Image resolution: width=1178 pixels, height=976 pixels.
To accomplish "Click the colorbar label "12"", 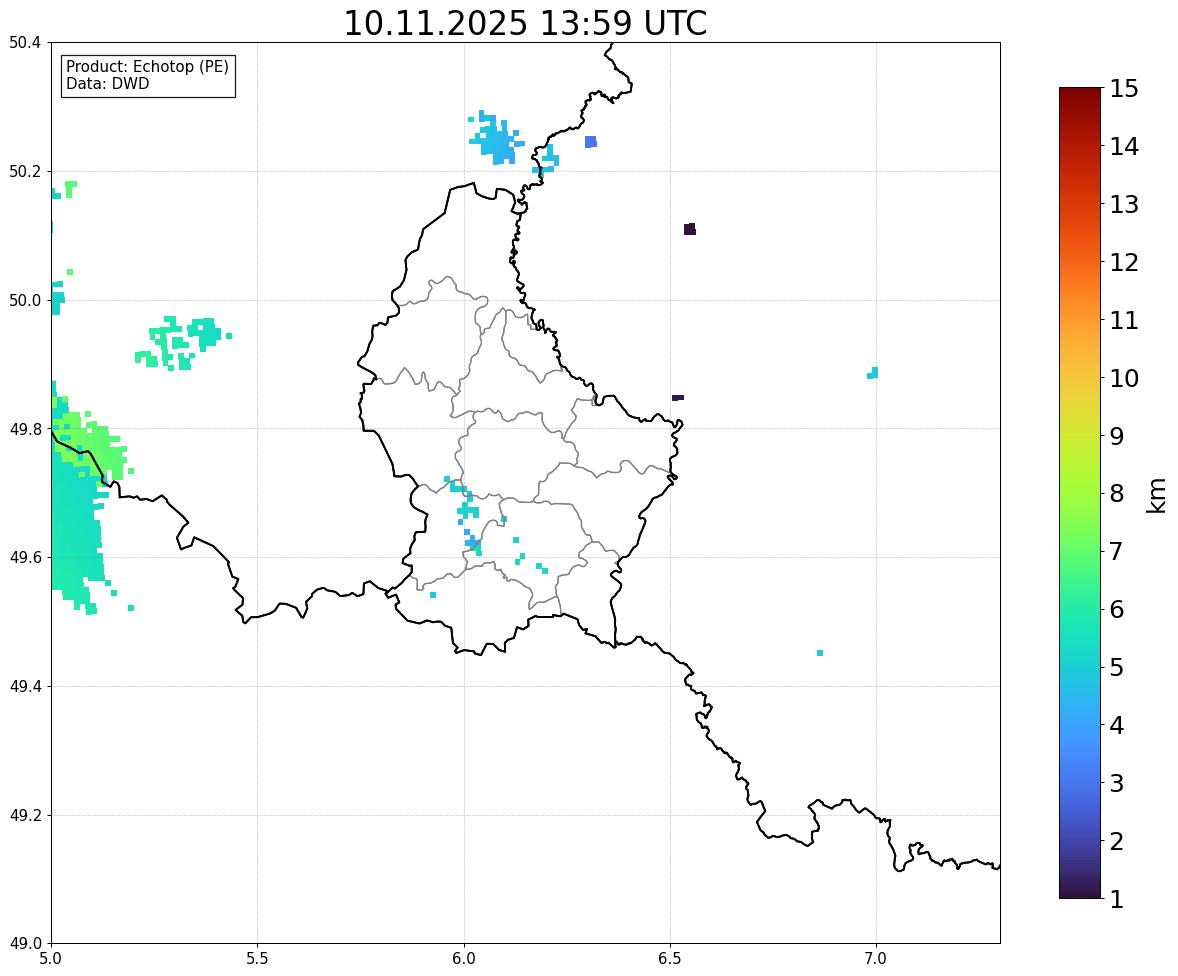I will (x=1124, y=262).
